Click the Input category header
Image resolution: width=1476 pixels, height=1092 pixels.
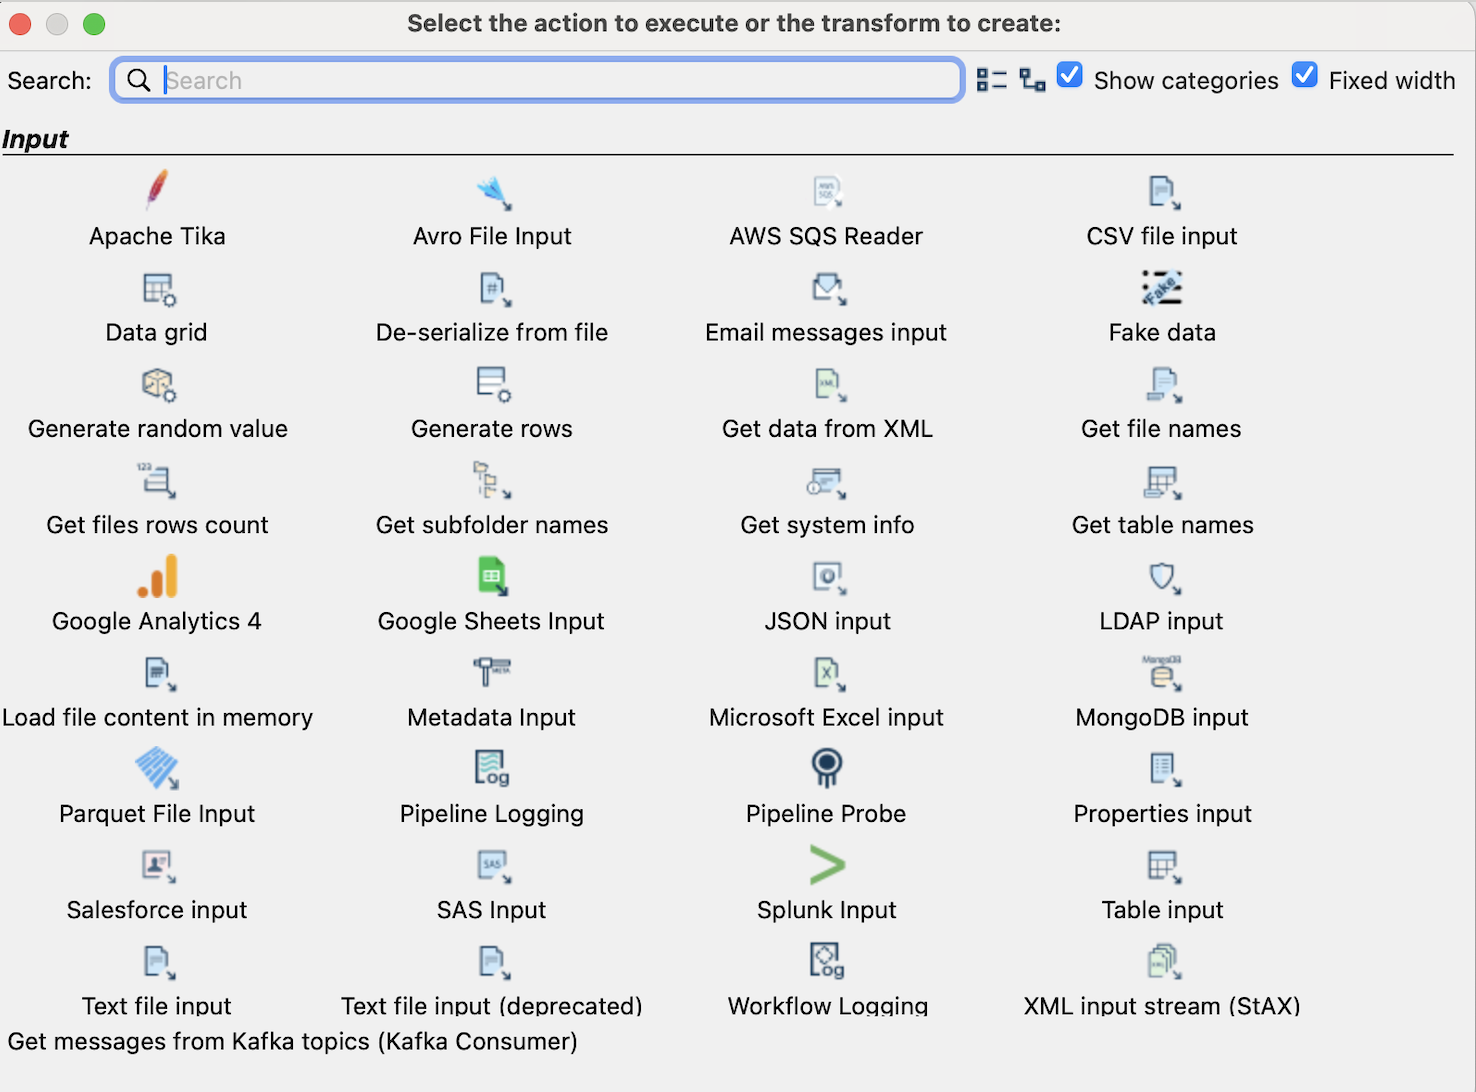[35, 139]
